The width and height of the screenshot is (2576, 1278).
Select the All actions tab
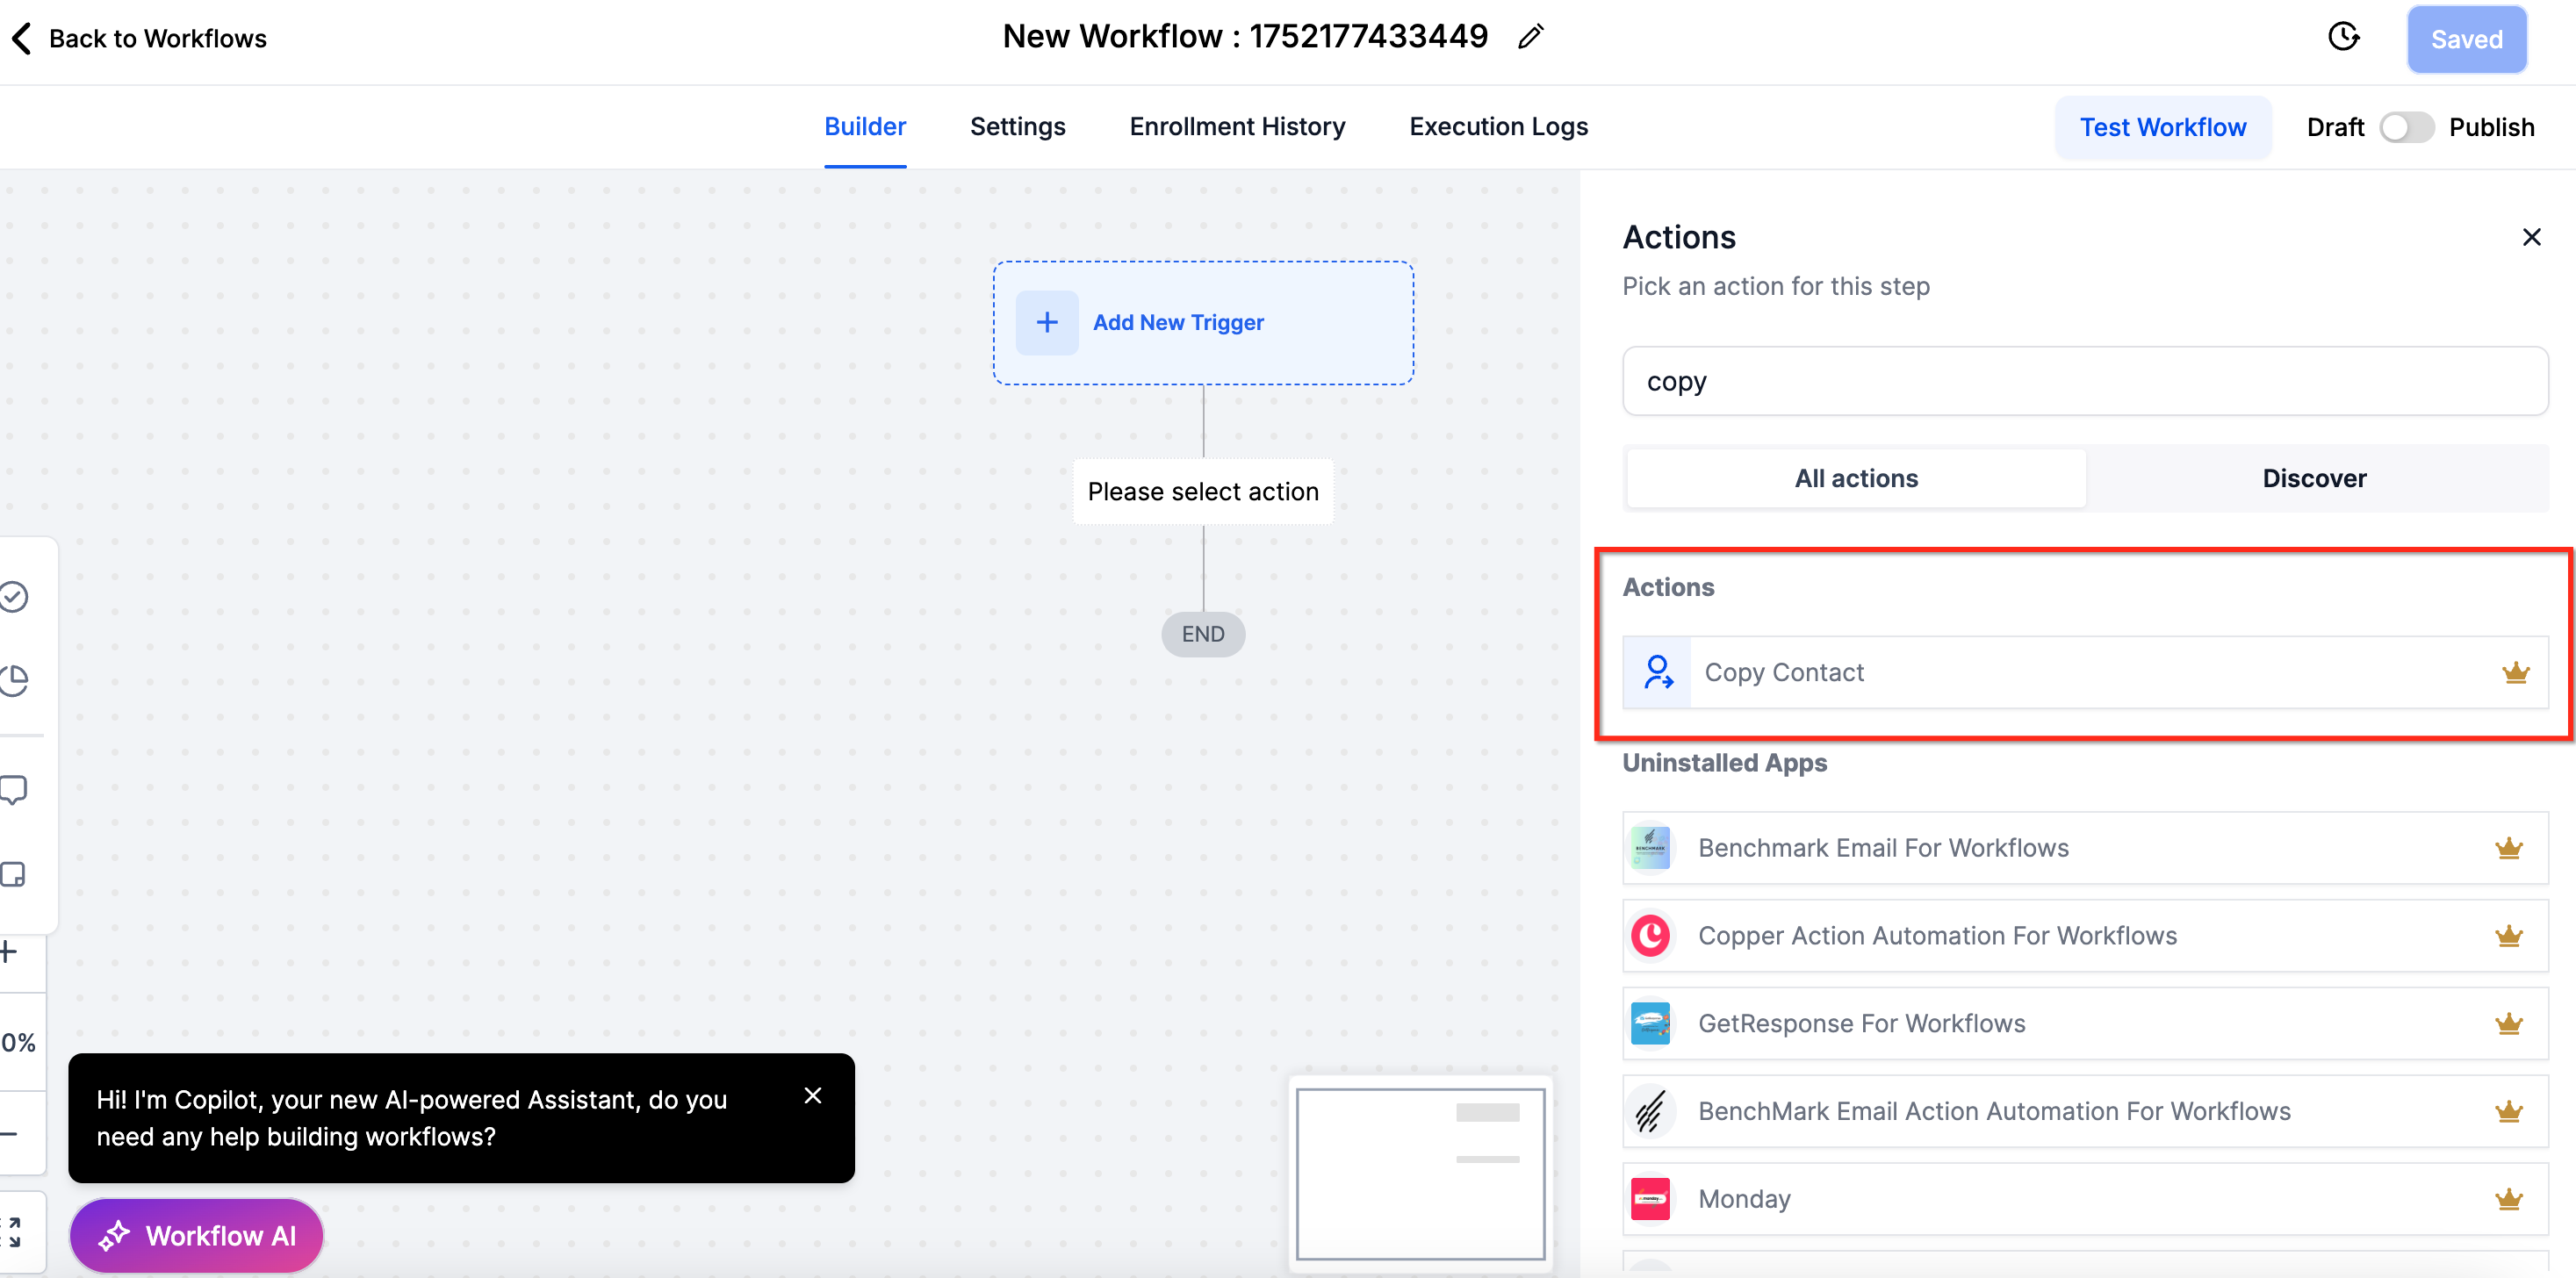pyautogui.click(x=1855, y=478)
